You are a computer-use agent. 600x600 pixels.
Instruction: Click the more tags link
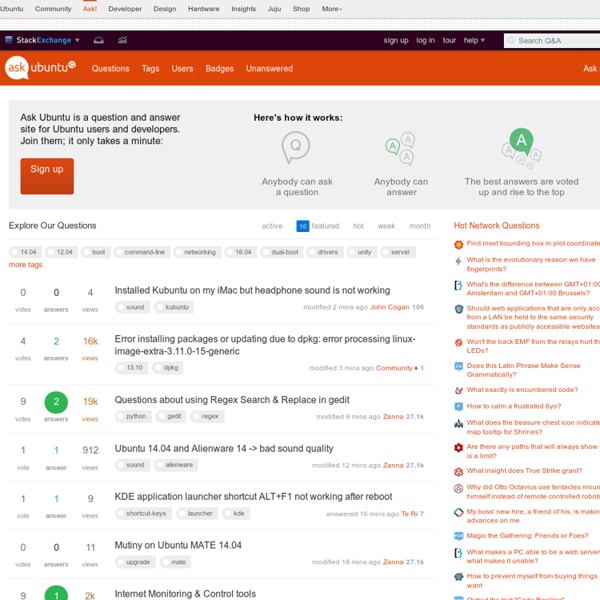click(x=25, y=265)
